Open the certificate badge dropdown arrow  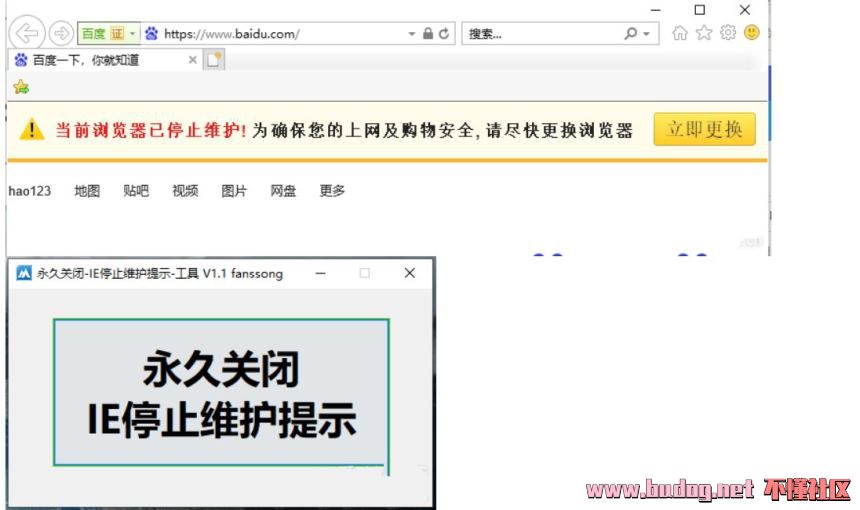coord(133,33)
